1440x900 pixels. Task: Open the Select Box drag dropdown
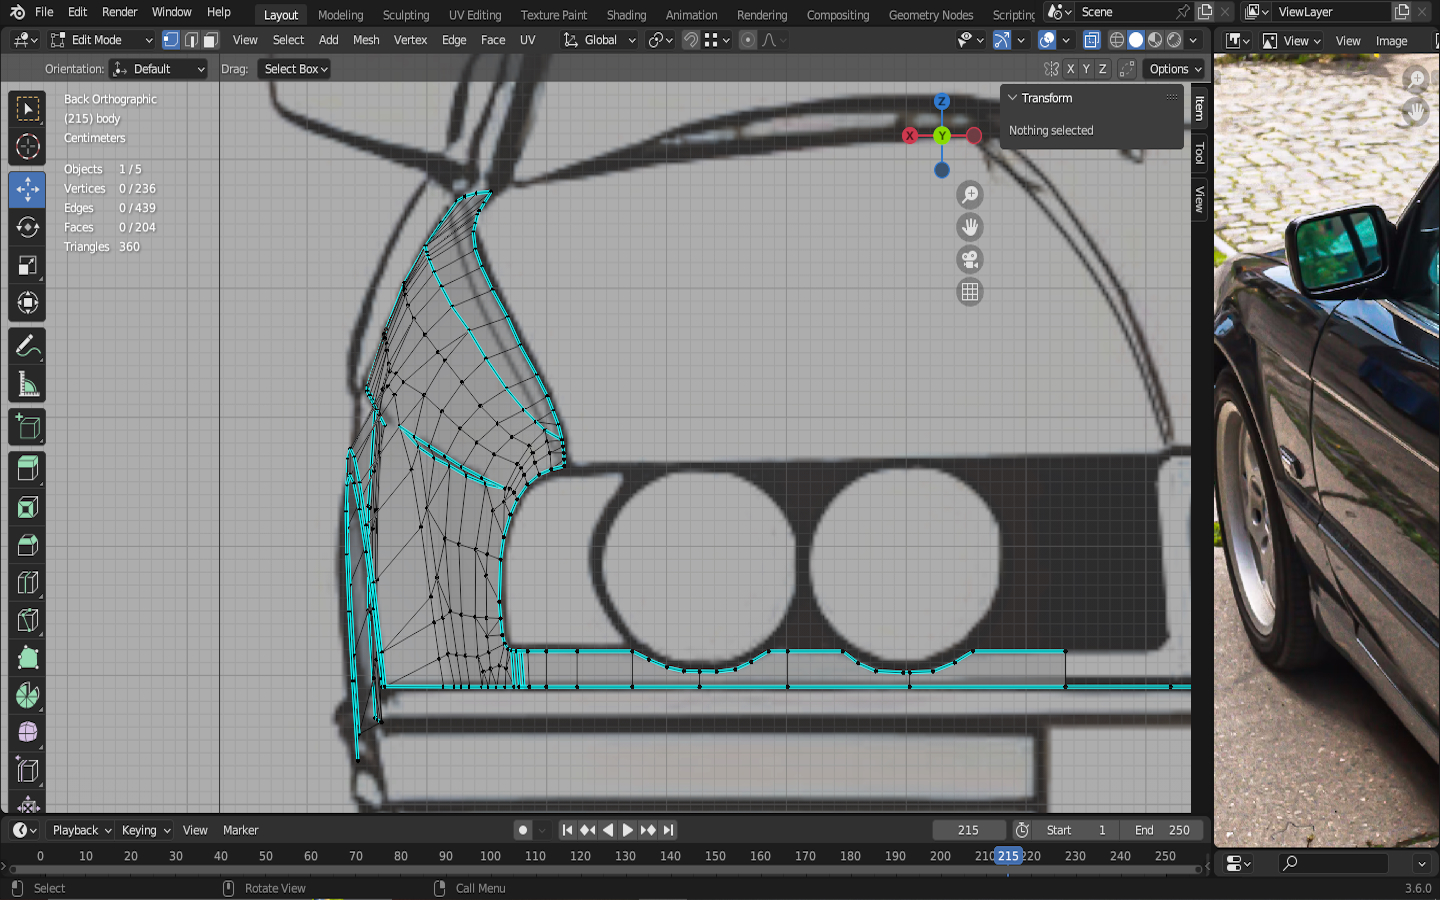pos(296,69)
